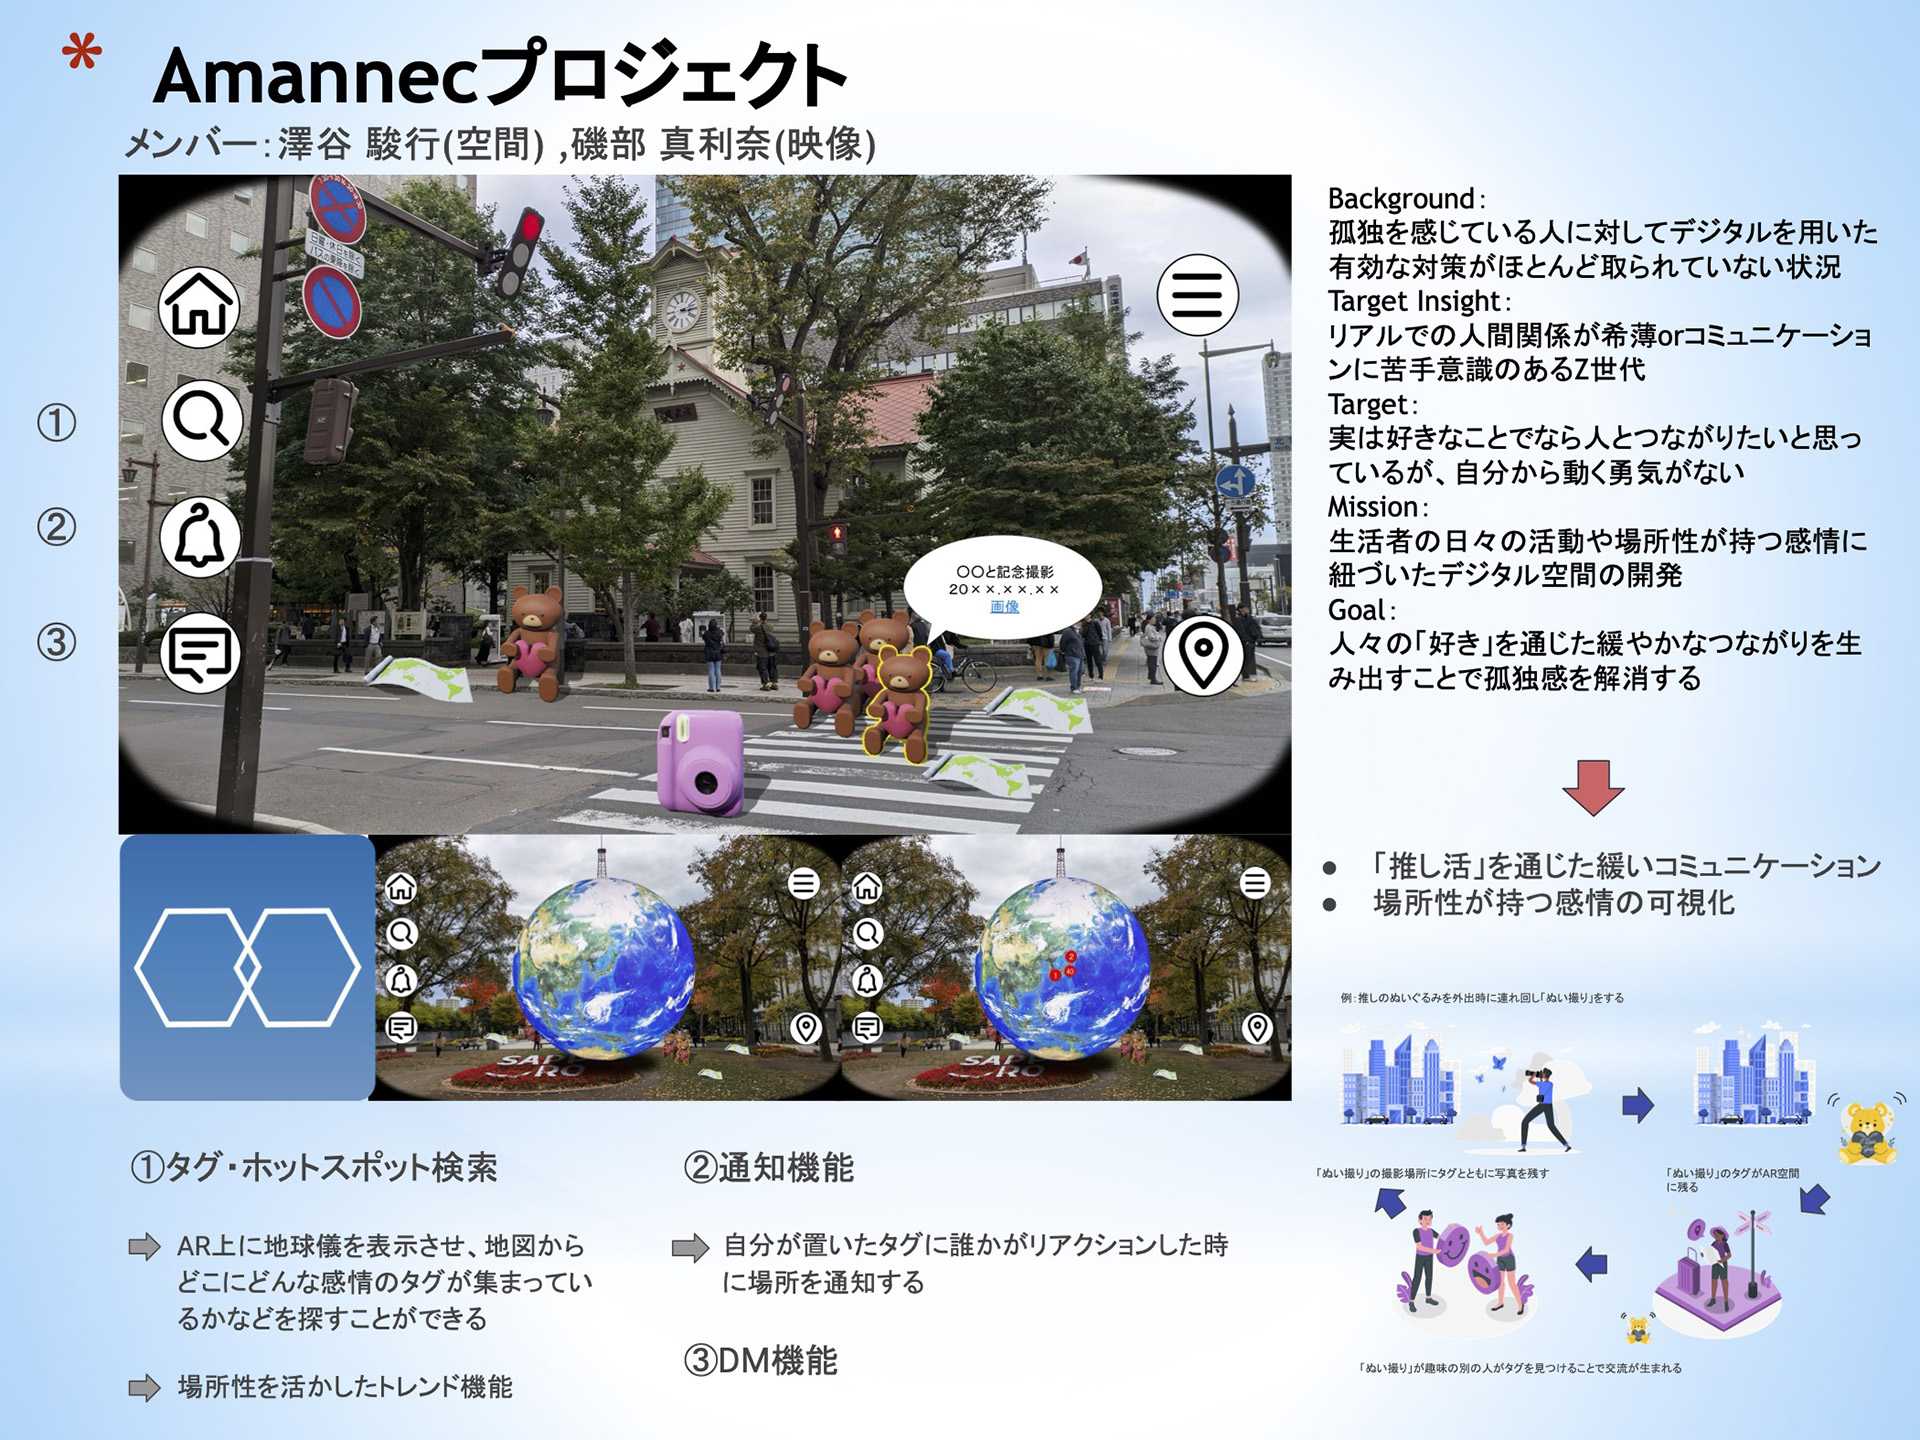Click the large bell notification icon
The height and width of the screenshot is (1440, 1920).
(200, 537)
